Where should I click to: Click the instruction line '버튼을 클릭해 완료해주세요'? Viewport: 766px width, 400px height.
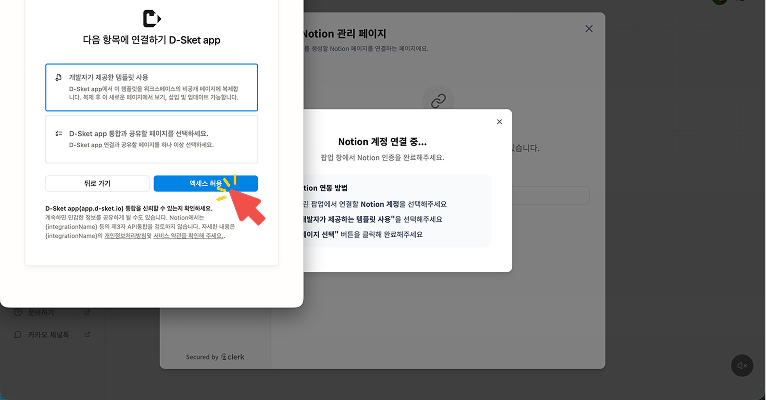point(363,234)
